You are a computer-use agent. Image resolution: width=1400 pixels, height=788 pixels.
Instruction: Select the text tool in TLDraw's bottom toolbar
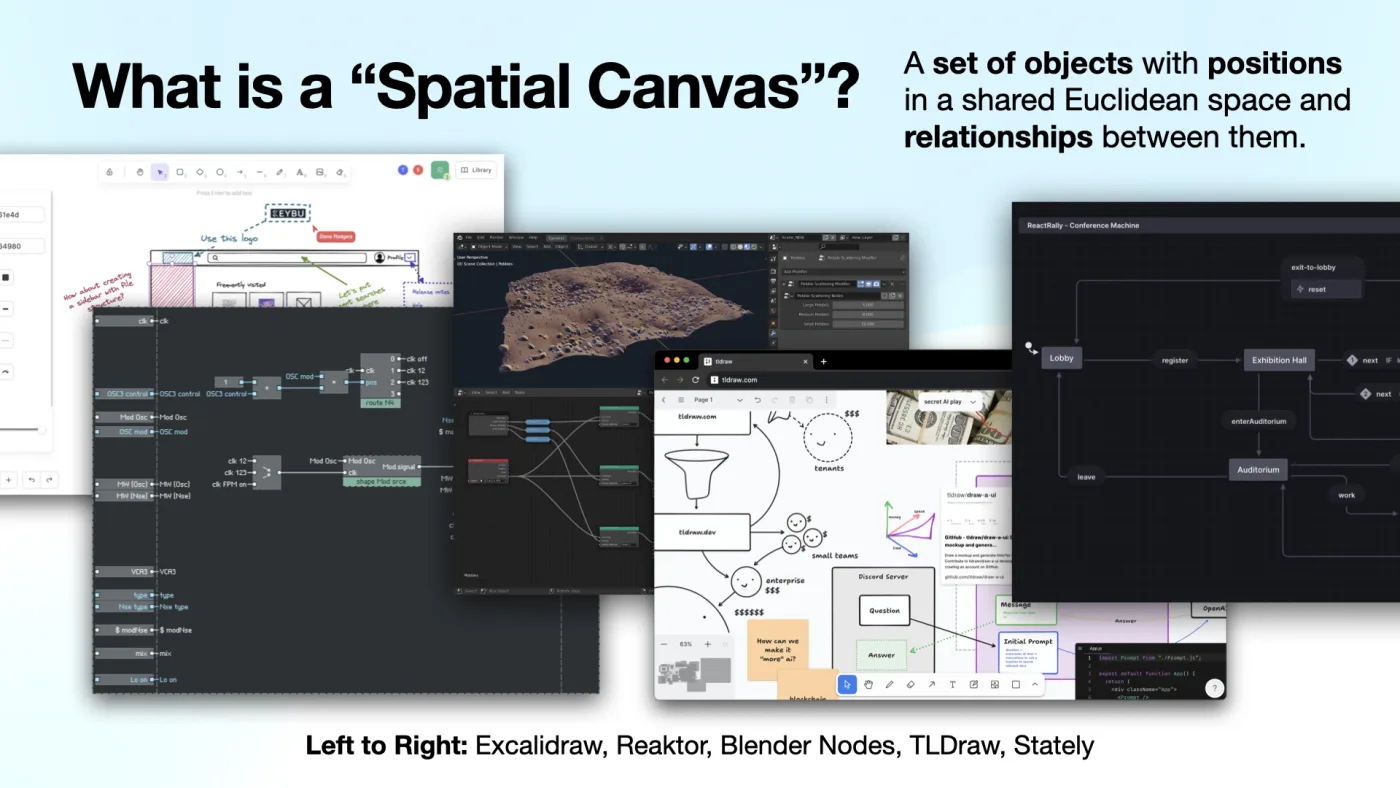coord(952,685)
